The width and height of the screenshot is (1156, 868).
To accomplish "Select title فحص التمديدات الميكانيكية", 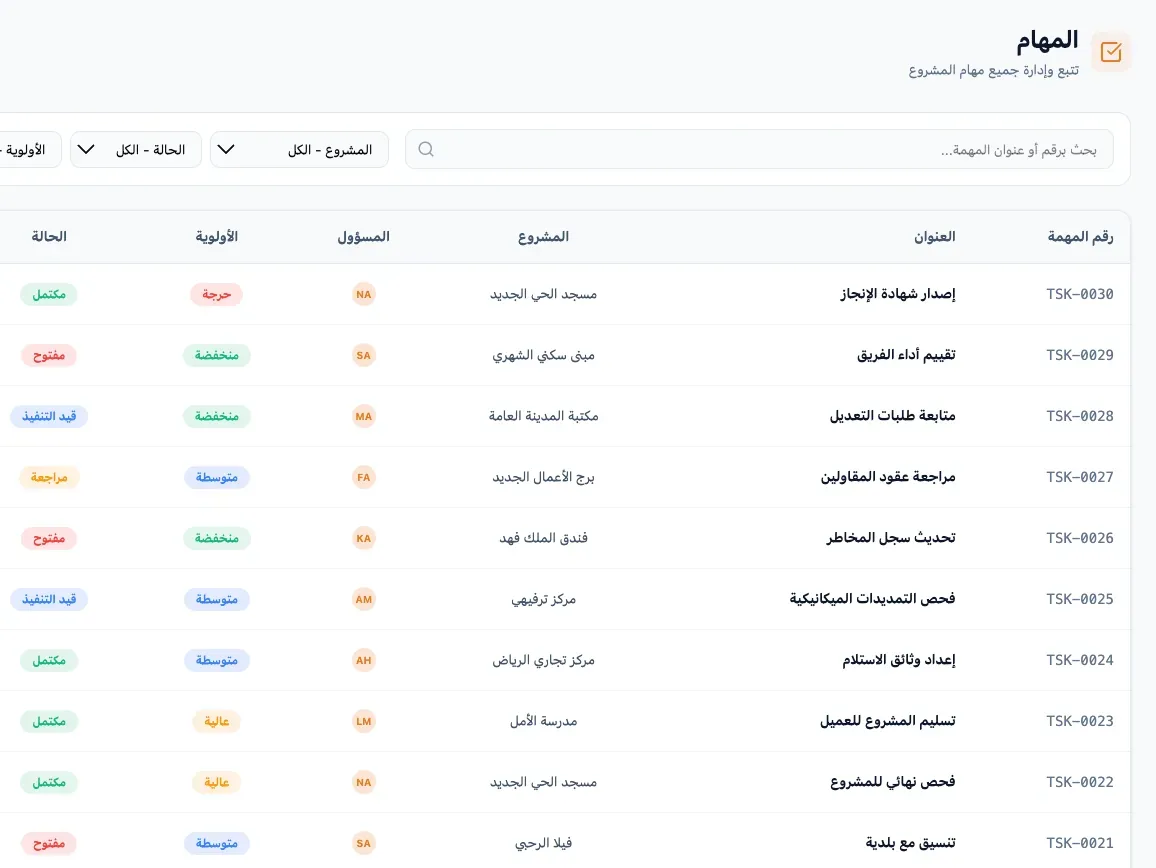I will coord(872,599).
